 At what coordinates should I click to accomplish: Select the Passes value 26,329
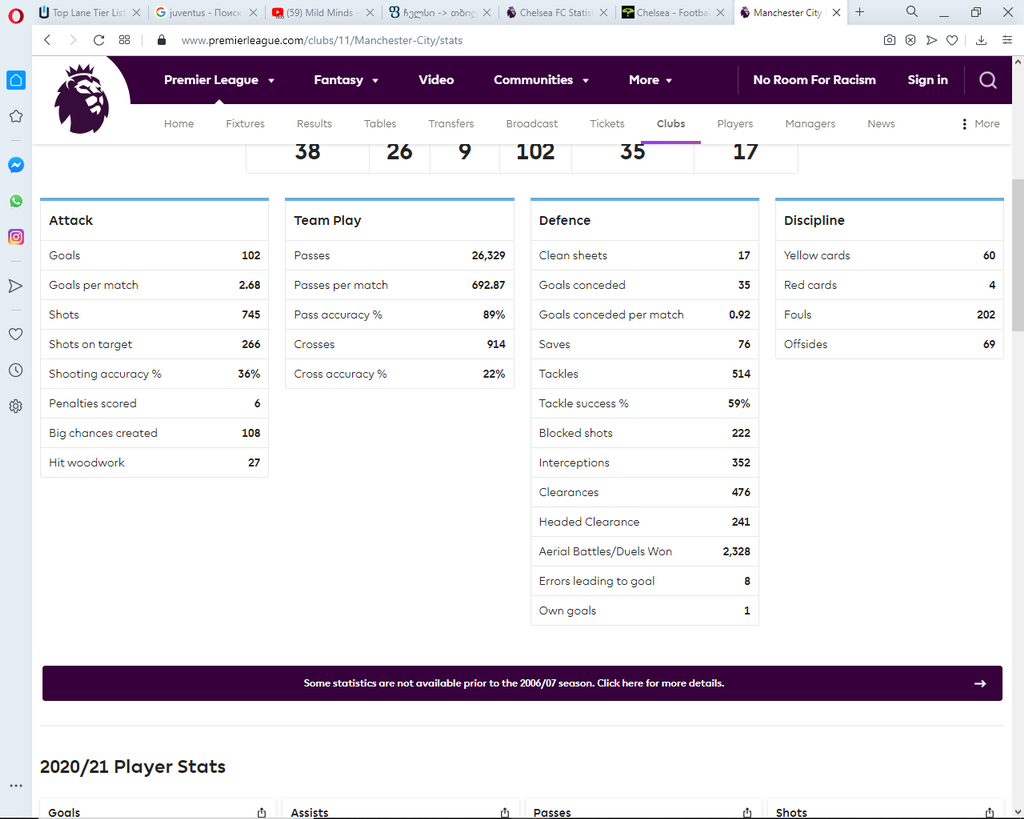click(488, 255)
